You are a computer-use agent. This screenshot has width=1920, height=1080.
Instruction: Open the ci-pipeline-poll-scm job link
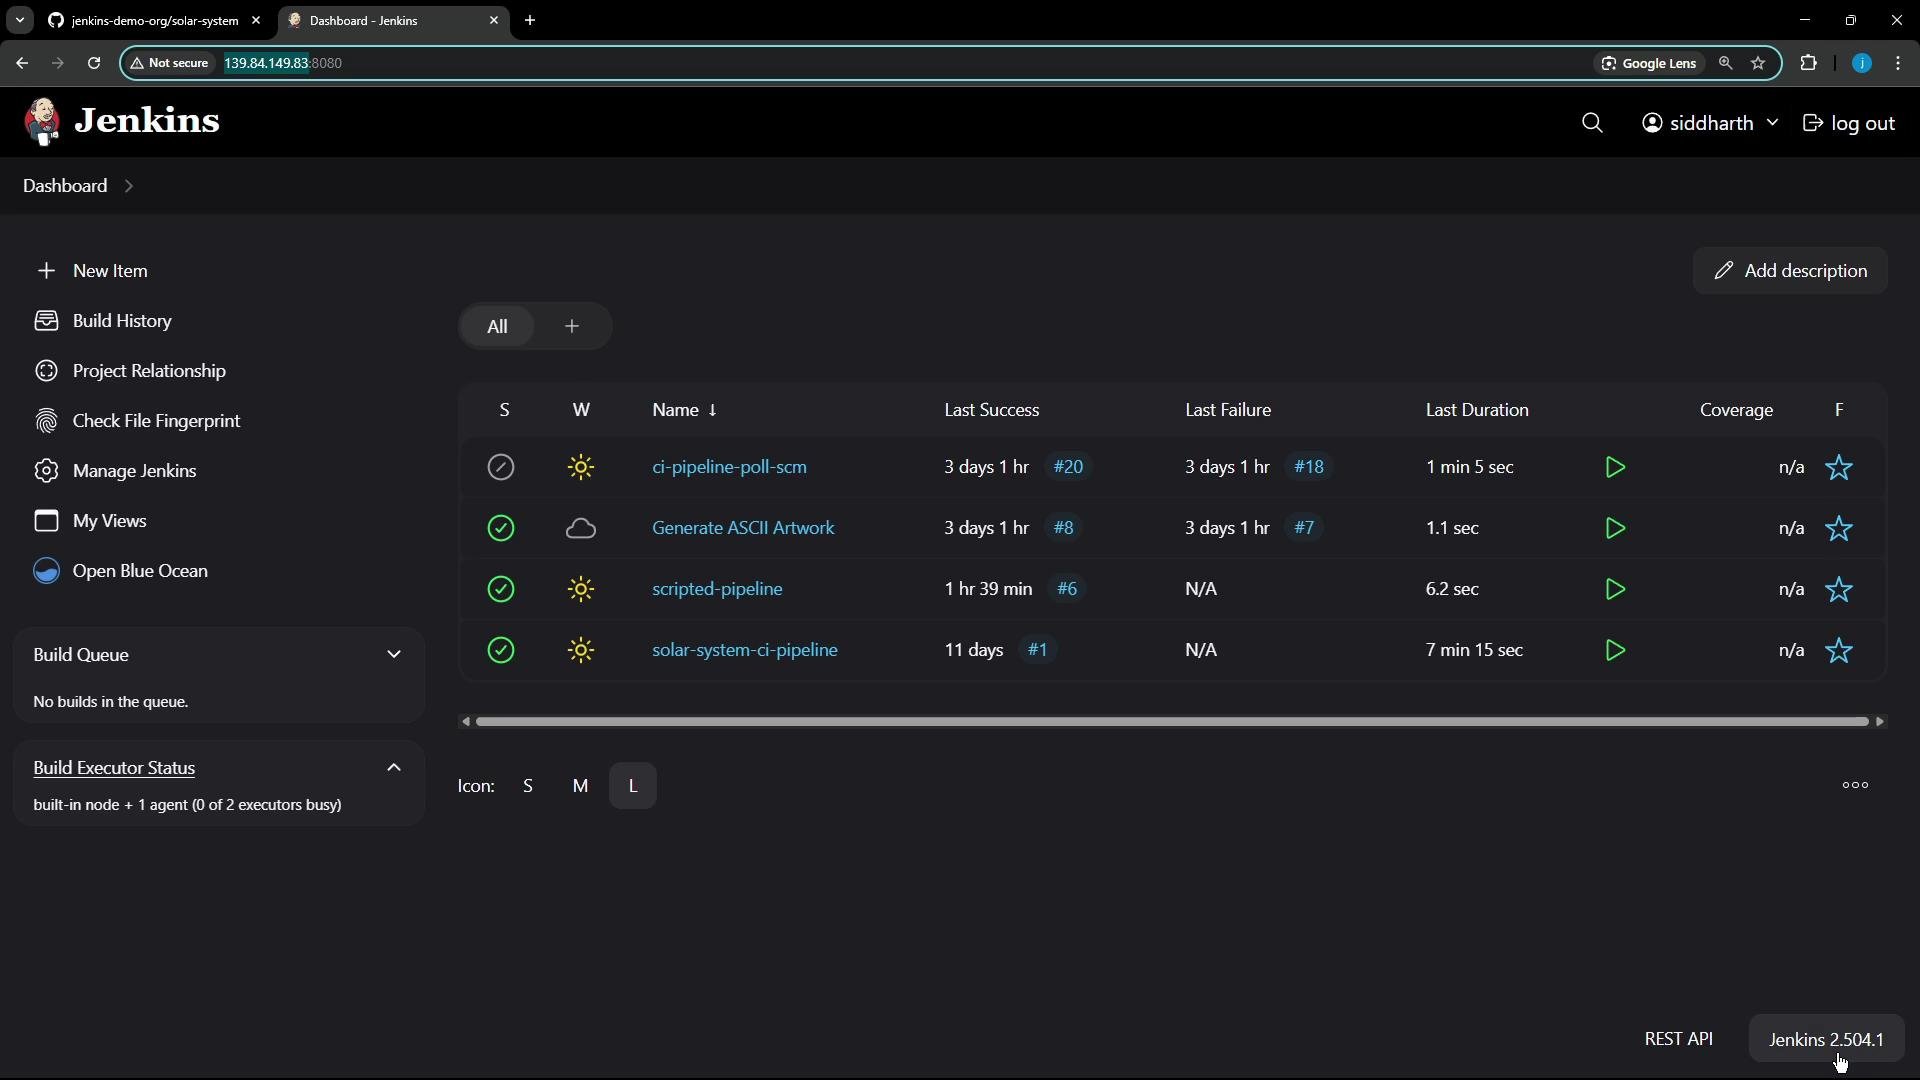pos(729,467)
